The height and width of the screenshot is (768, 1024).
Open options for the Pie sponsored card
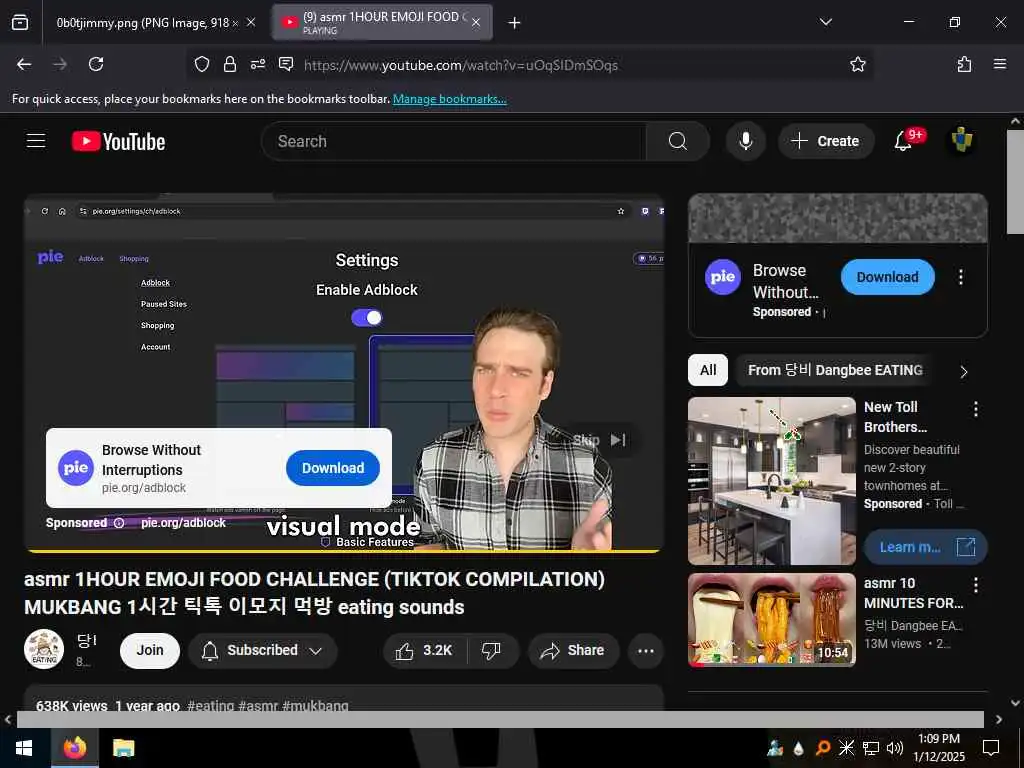point(961,277)
